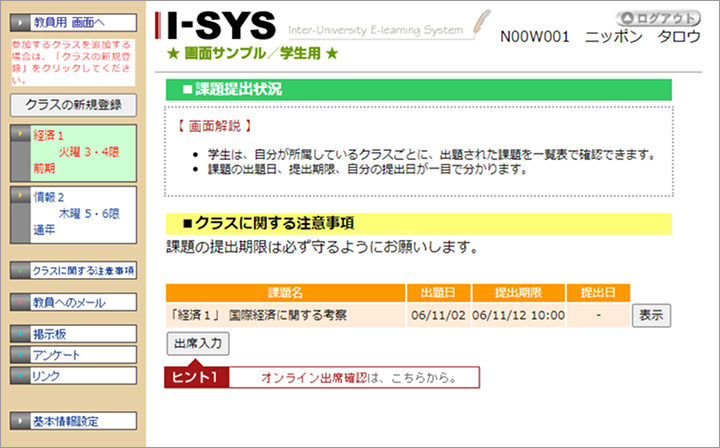Image resolution: width=720 pixels, height=448 pixels.
Task: Click the クラスの新規登録 button
Action: (x=73, y=105)
